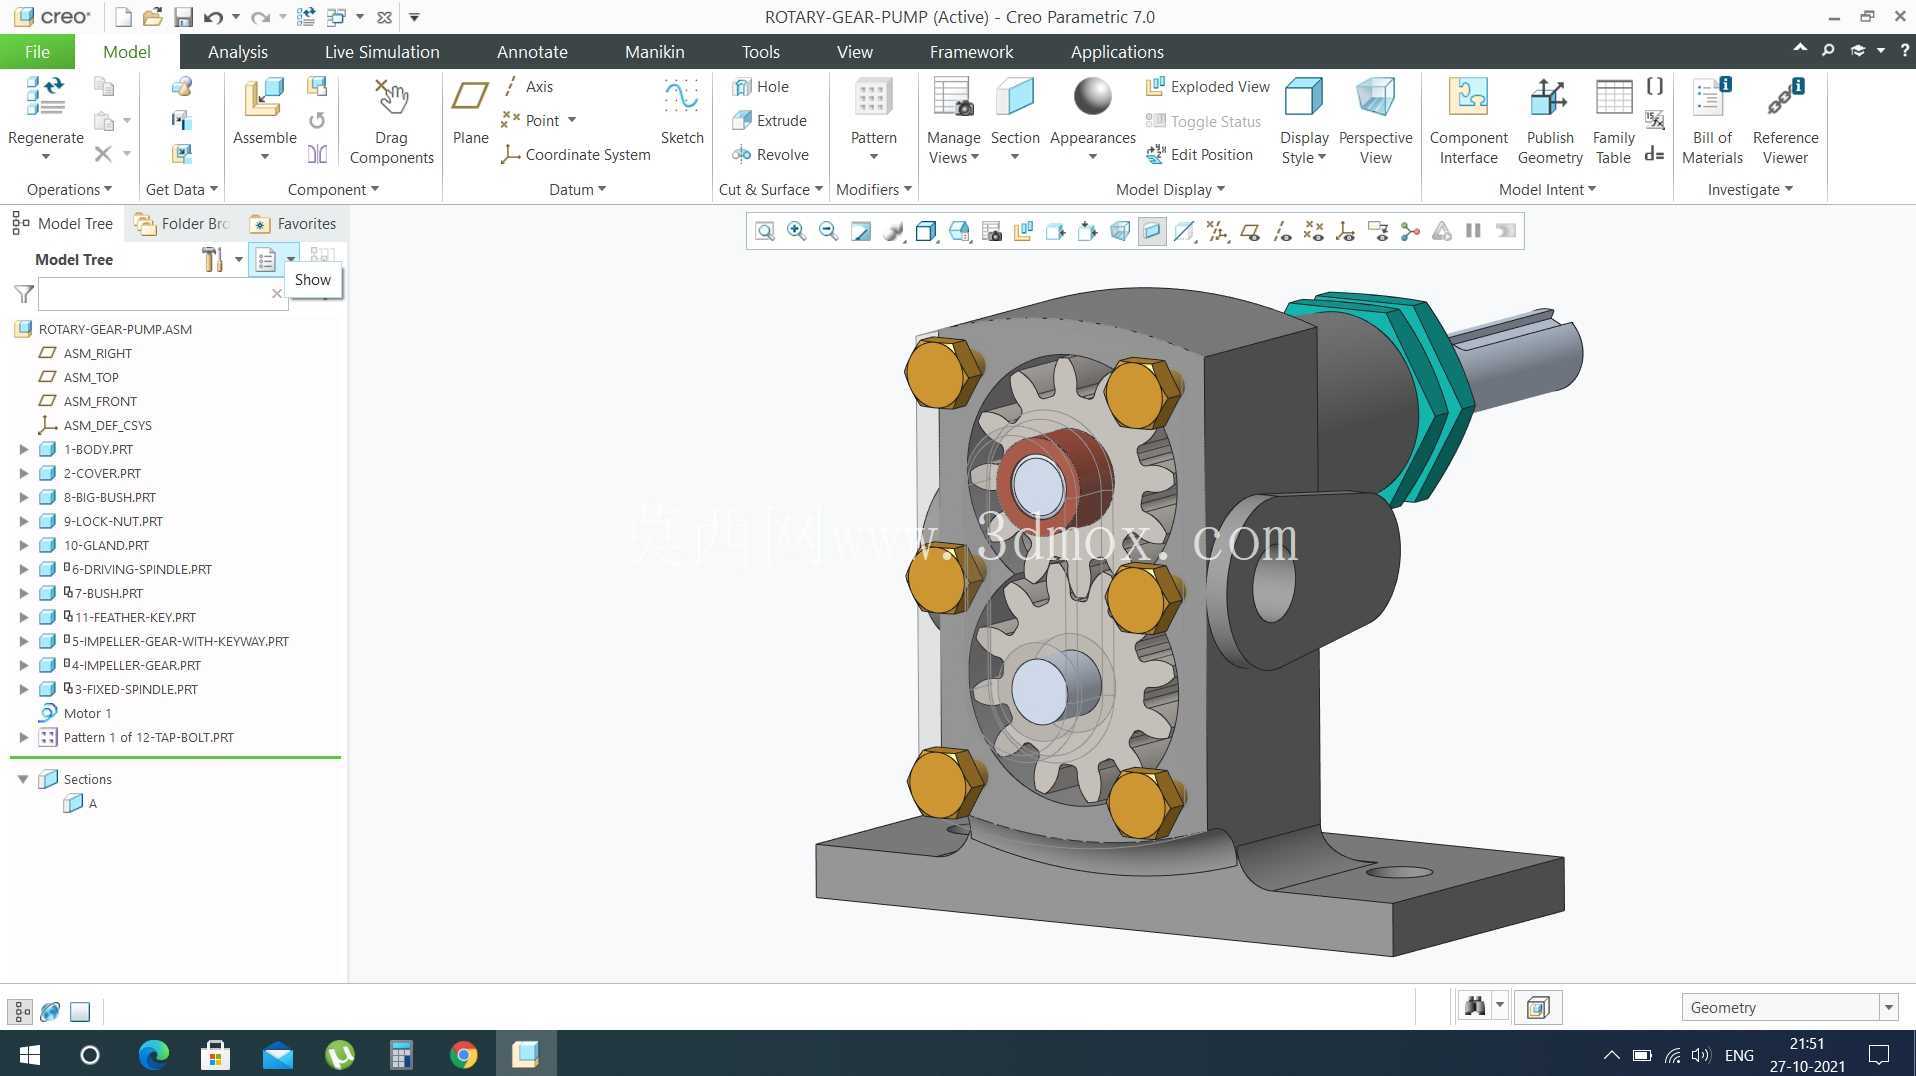Select the Hole tool
1916x1076 pixels.
coord(761,87)
